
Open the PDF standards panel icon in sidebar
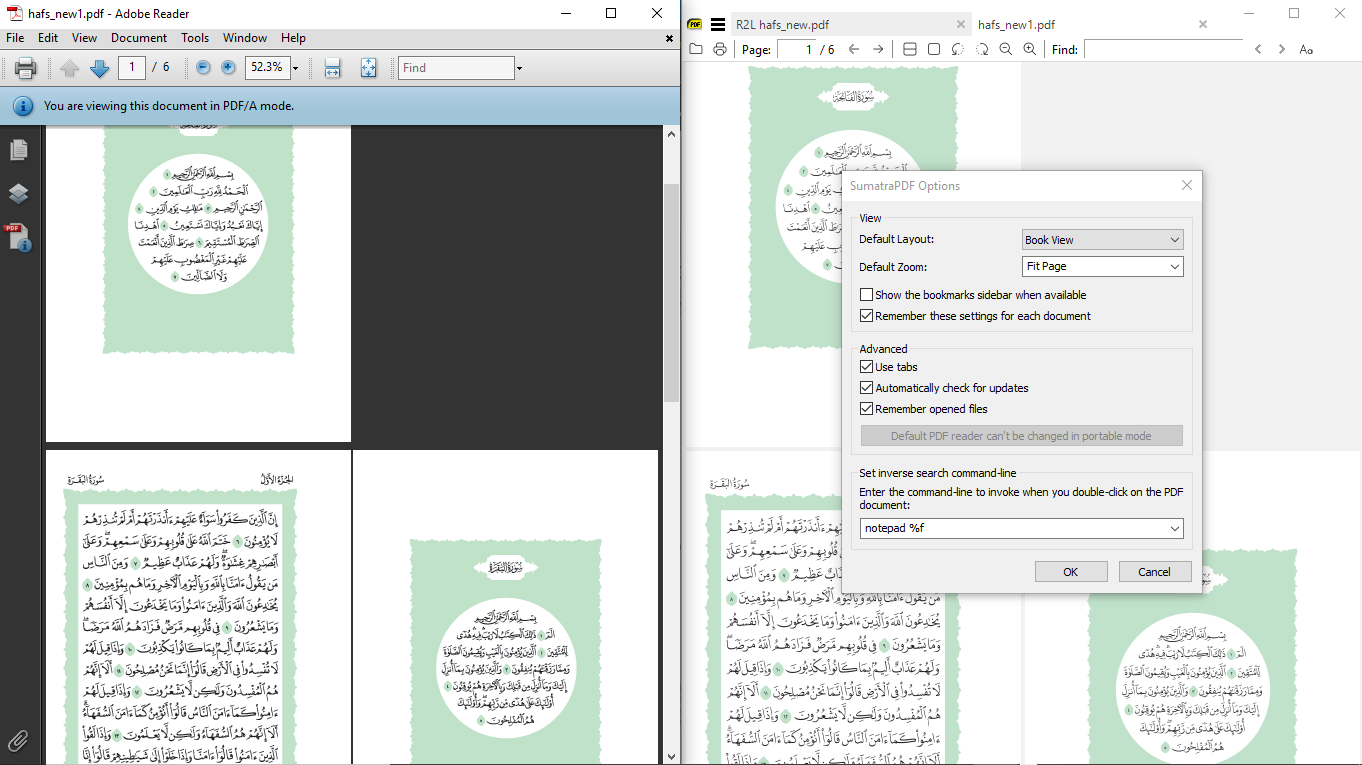coord(18,237)
